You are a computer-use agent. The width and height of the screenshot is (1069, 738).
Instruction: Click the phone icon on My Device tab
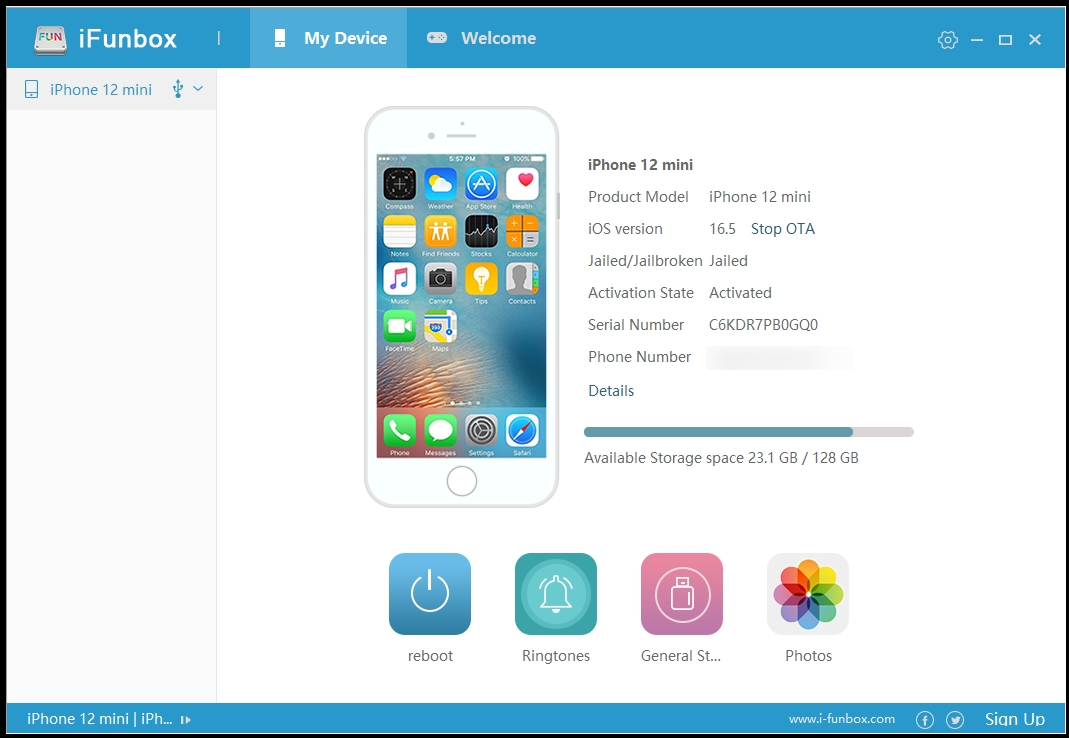[x=280, y=38]
